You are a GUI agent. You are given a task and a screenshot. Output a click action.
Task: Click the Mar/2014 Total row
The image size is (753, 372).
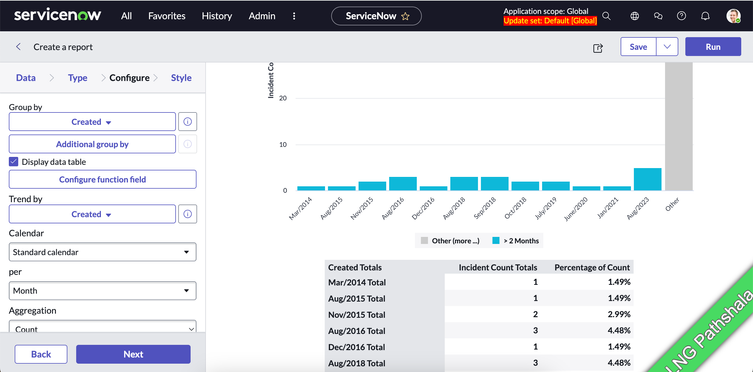479,282
